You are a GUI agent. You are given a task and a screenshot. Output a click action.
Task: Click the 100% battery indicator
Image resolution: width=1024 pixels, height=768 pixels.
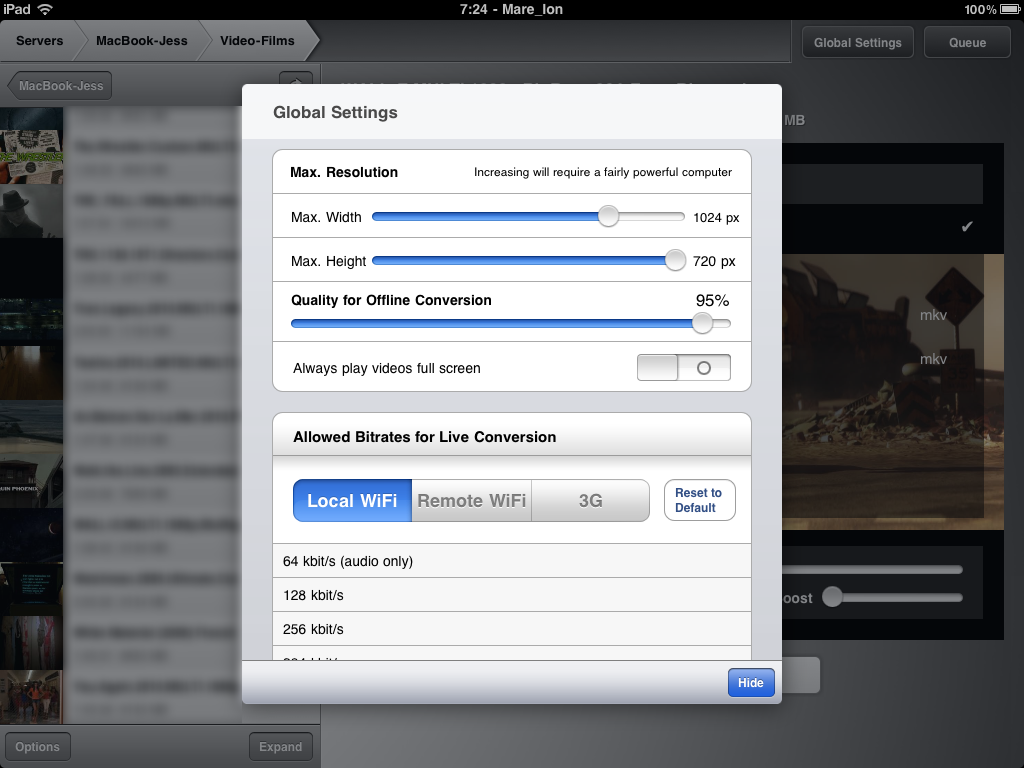coord(991,9)
